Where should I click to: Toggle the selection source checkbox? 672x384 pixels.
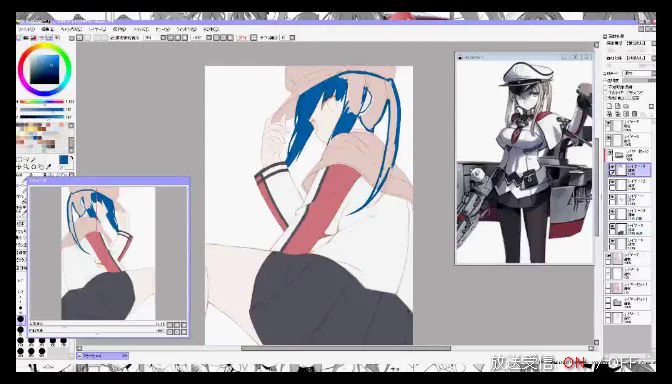pyautogui.click(x=606, y=97)
